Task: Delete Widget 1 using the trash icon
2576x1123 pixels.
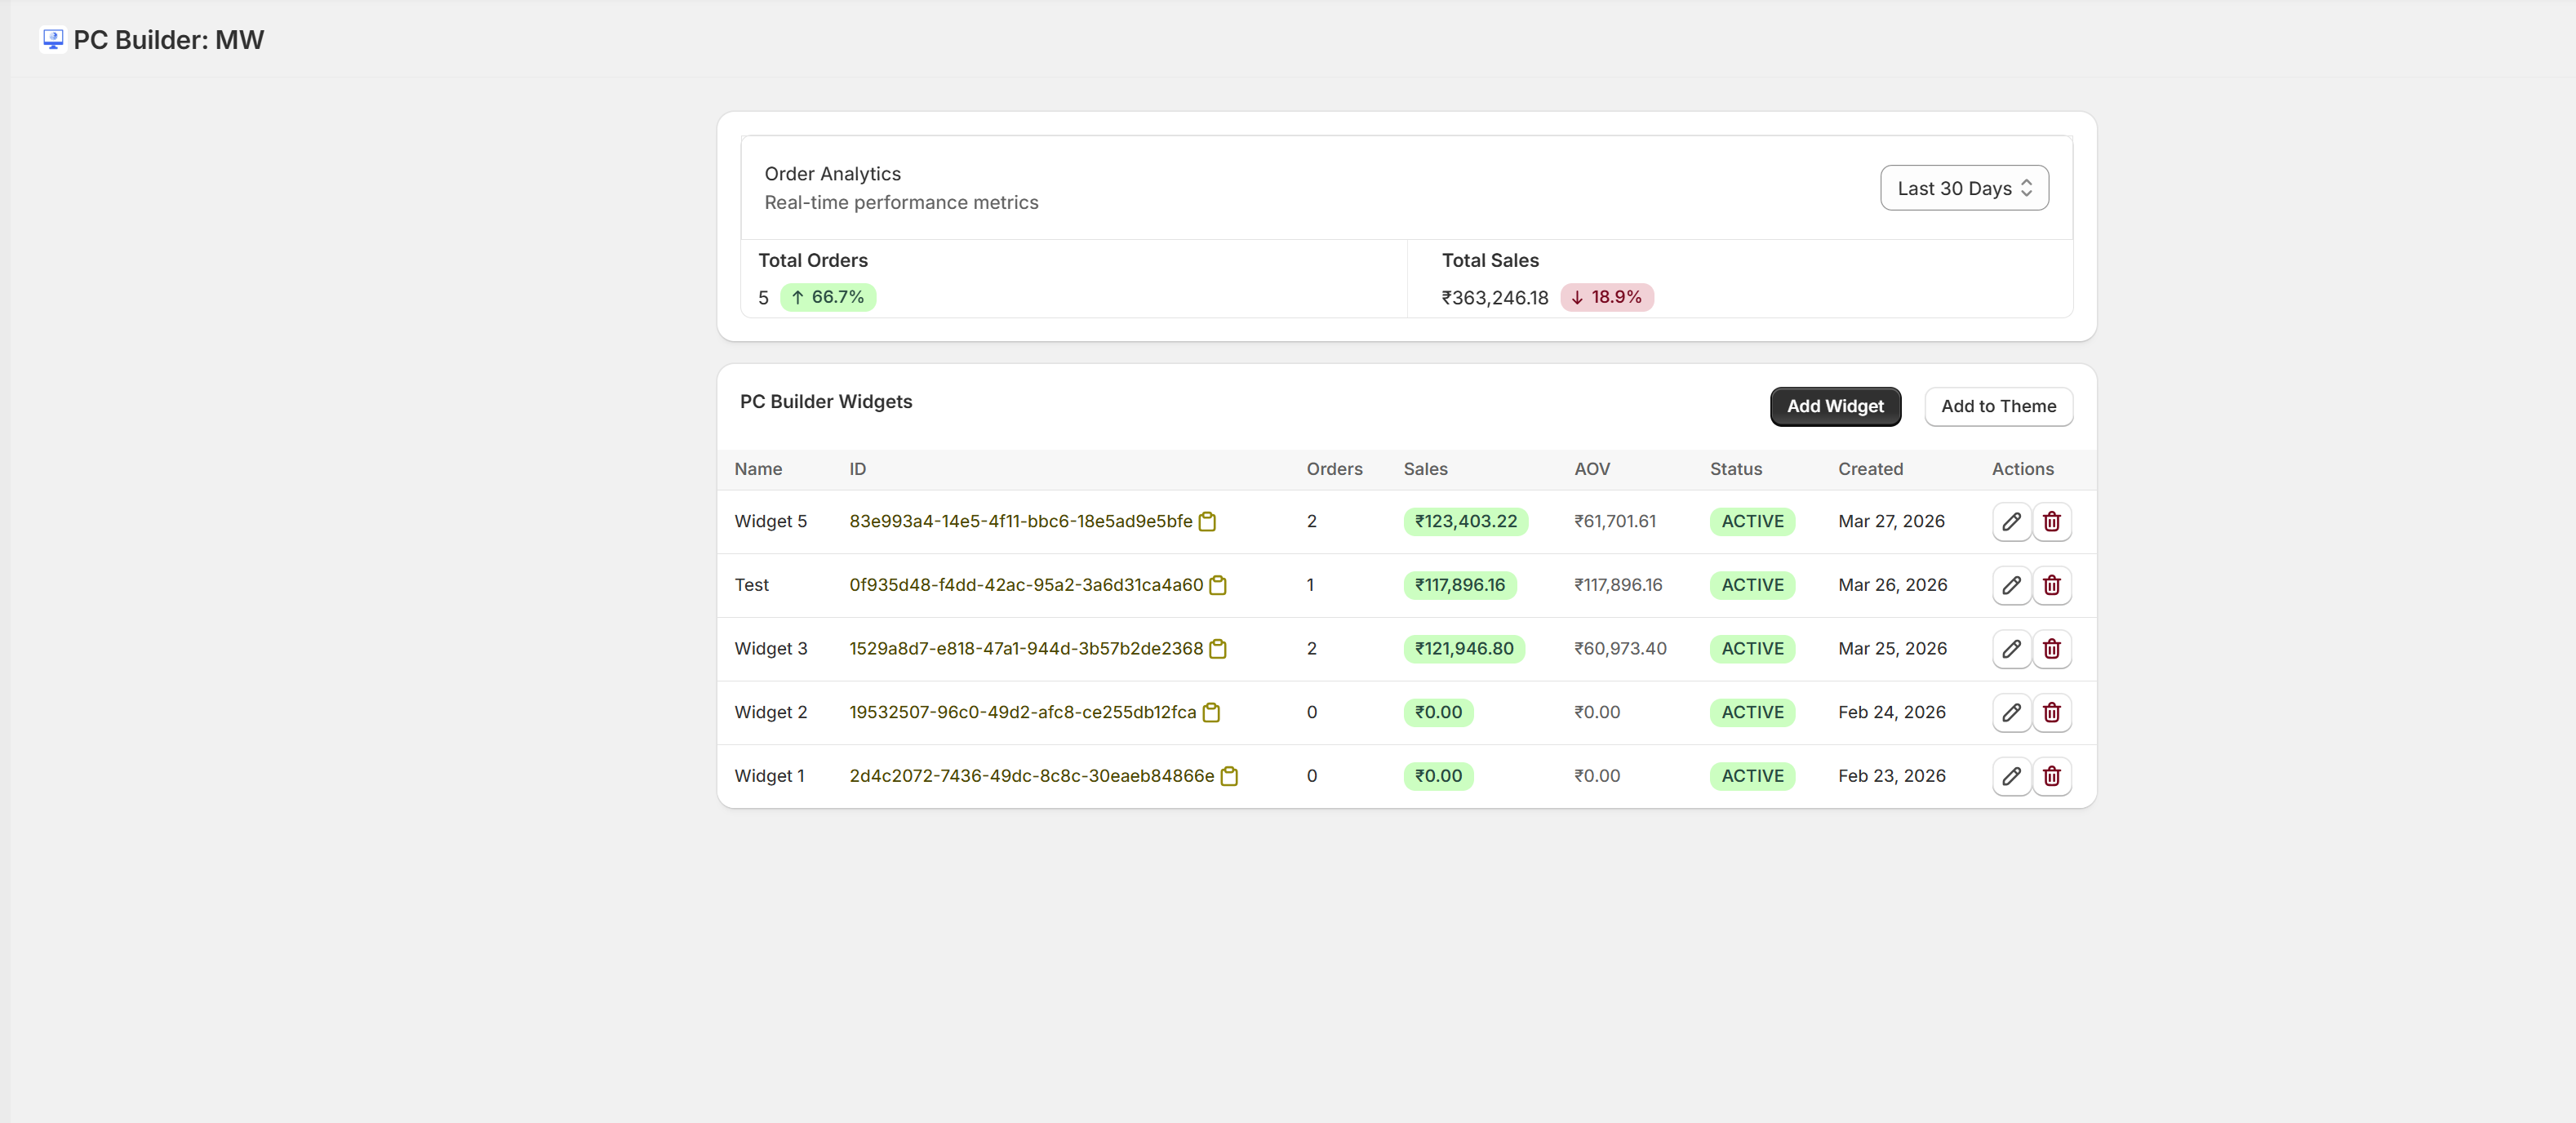Action: 2052,776
